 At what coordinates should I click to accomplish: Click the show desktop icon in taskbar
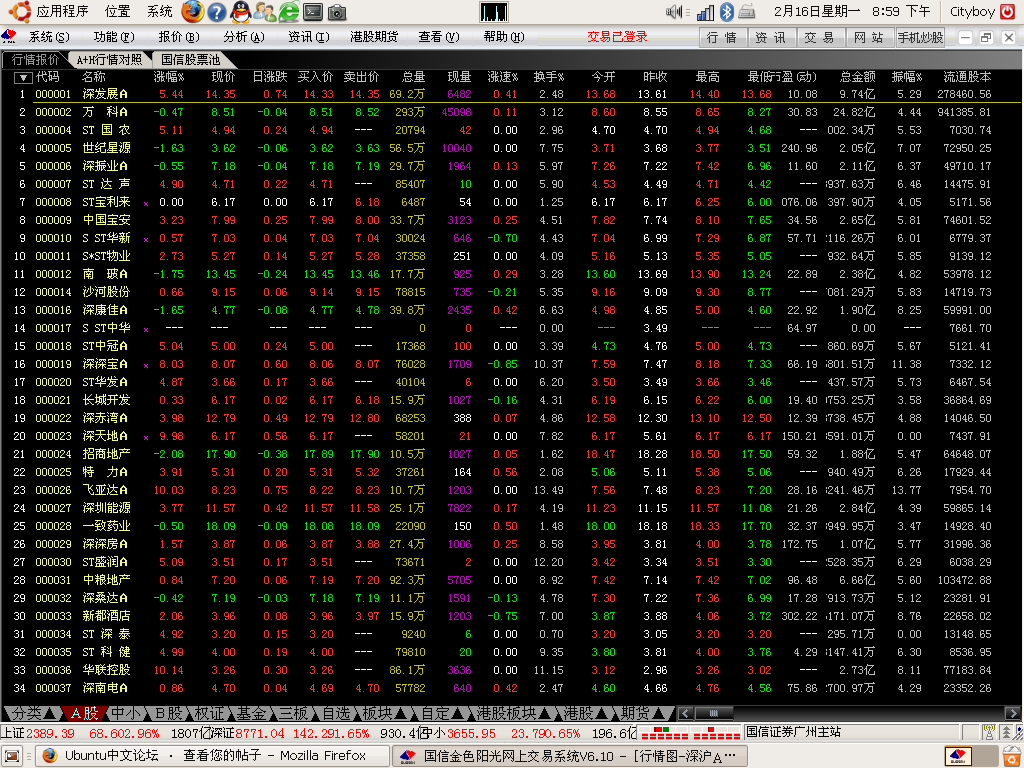point(12,756)
